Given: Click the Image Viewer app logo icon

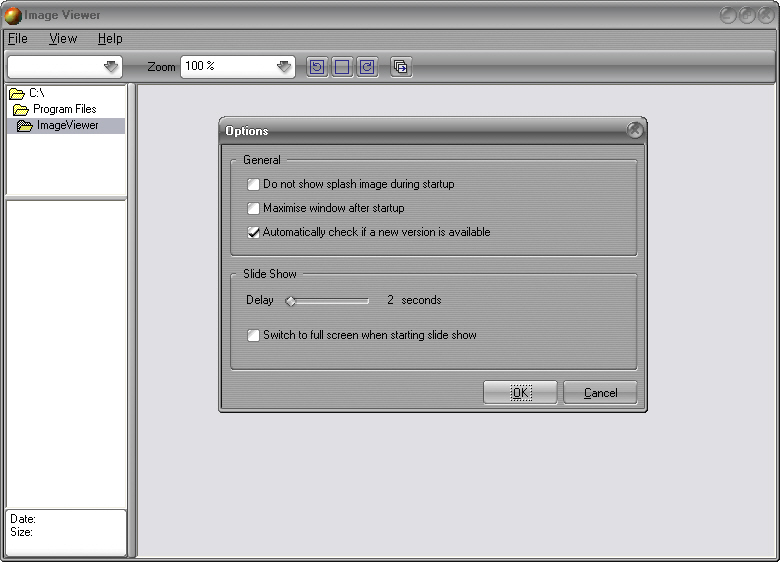Looking at the screenshot, I should (x=12, y=15).
